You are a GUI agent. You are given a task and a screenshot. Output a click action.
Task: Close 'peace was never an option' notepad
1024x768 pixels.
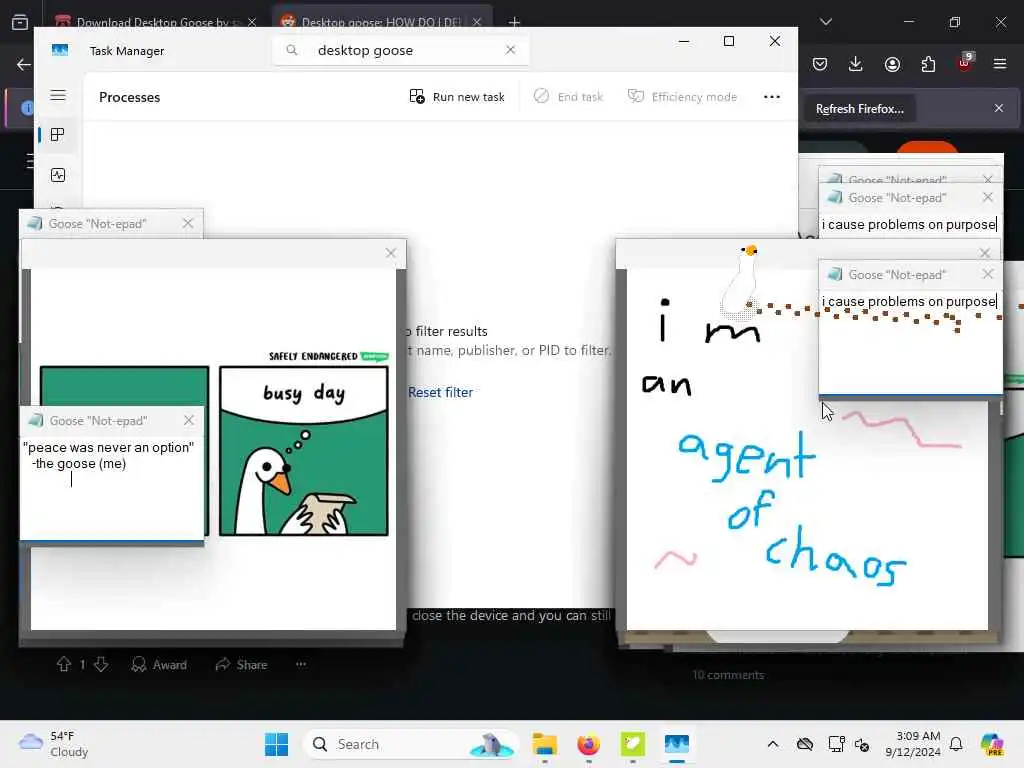tap(189, 421)
